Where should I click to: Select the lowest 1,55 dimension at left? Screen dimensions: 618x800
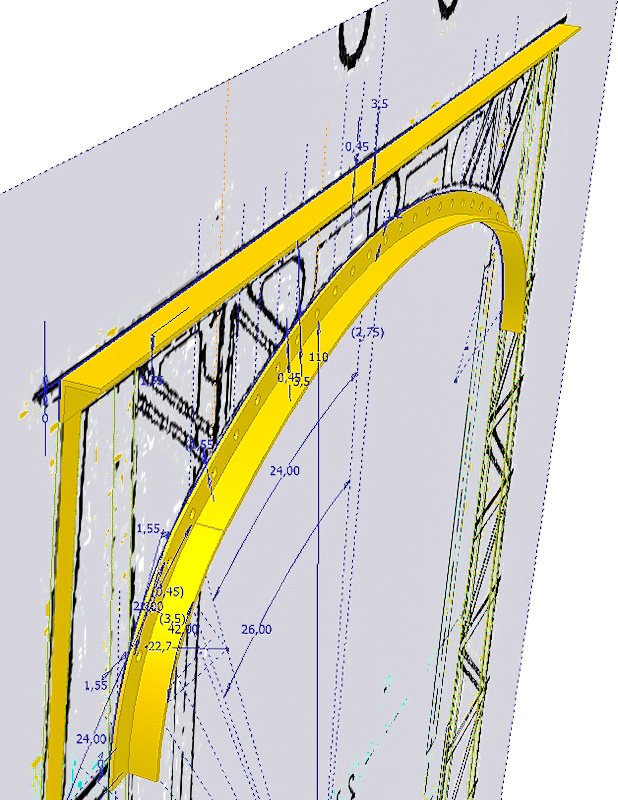pos(95,685)
